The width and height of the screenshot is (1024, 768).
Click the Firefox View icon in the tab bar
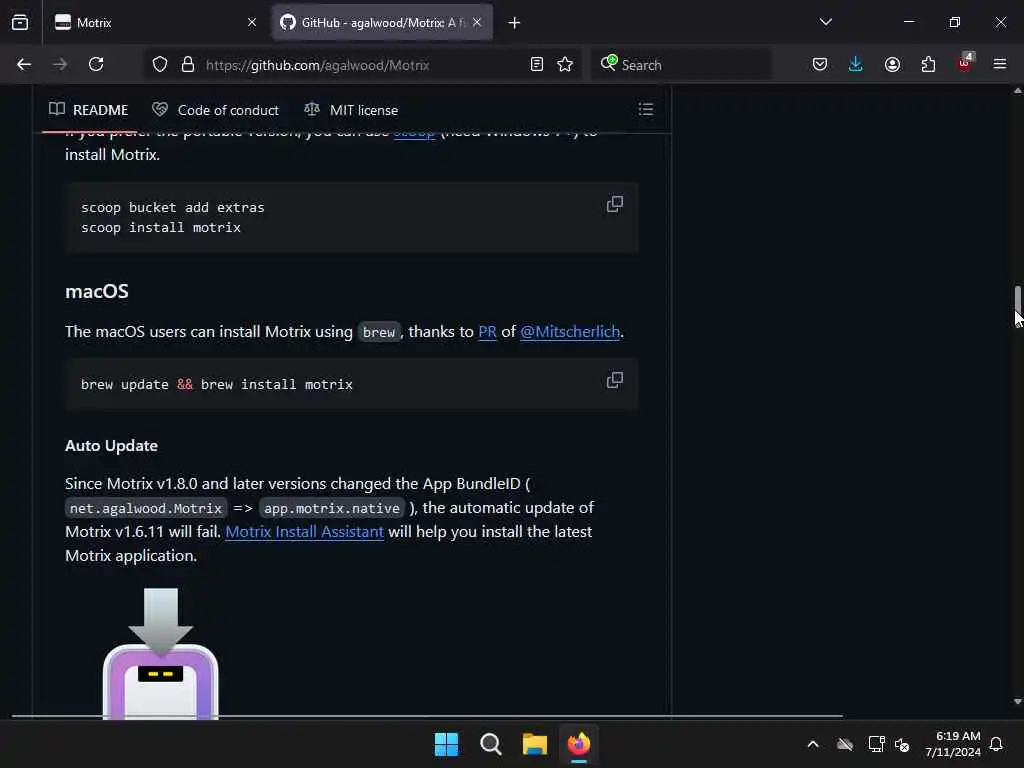[x=20, y=23]
